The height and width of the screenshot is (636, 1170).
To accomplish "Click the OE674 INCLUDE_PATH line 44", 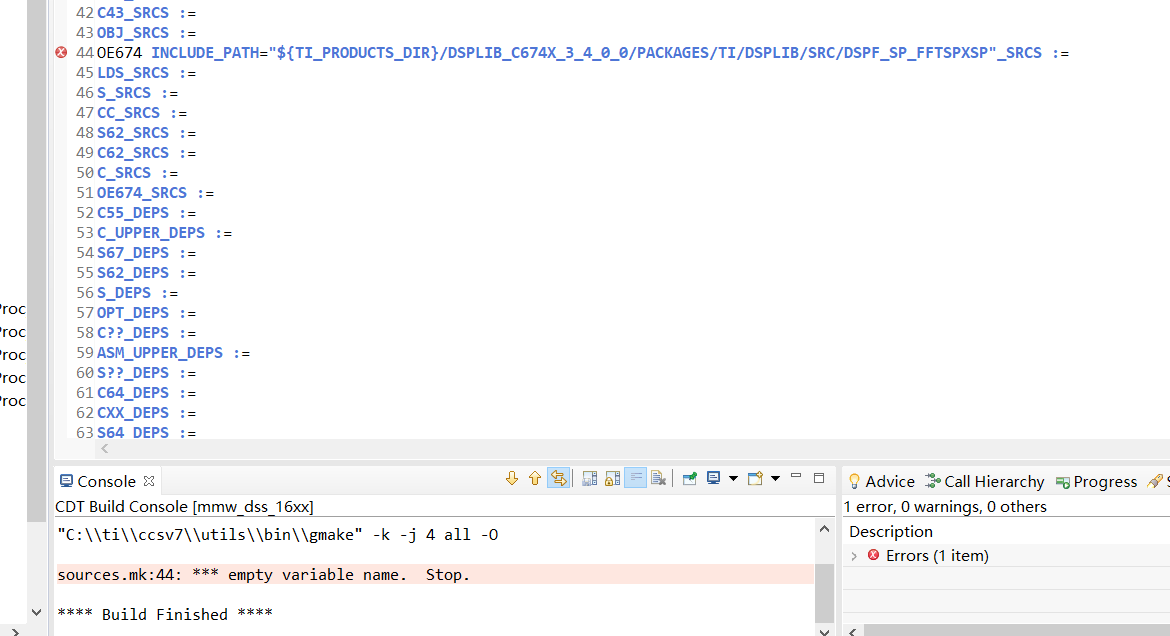I will tap(583, 53).
